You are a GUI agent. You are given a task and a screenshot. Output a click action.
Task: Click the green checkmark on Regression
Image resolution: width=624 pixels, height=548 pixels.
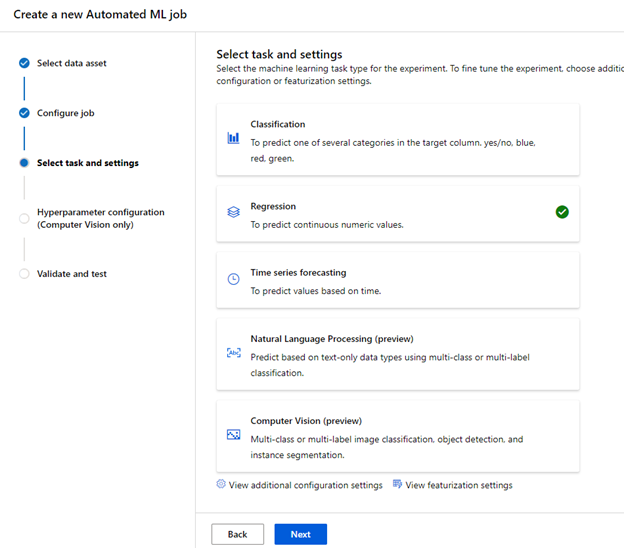(562, 212)
